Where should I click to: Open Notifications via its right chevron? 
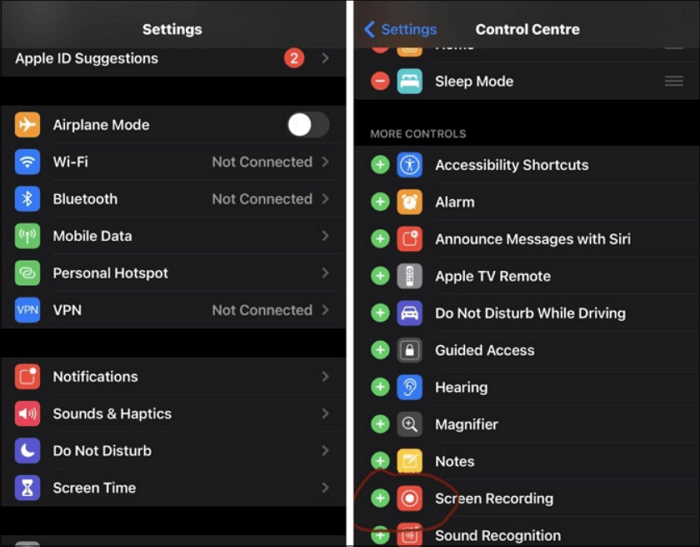[x=326, y=377]
